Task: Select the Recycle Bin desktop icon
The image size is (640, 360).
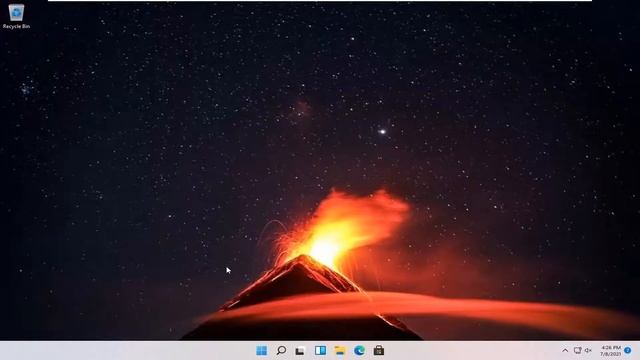Action: 16,16
